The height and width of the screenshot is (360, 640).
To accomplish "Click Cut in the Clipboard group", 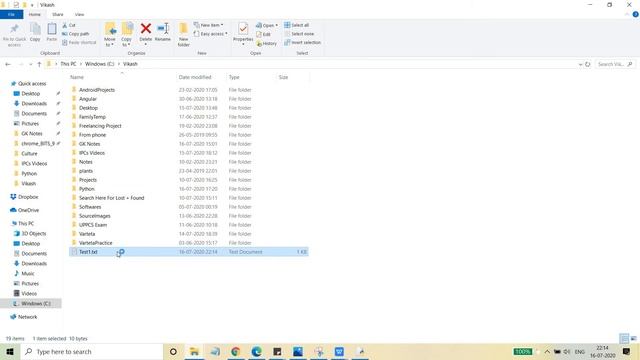I will pos(69,25).
